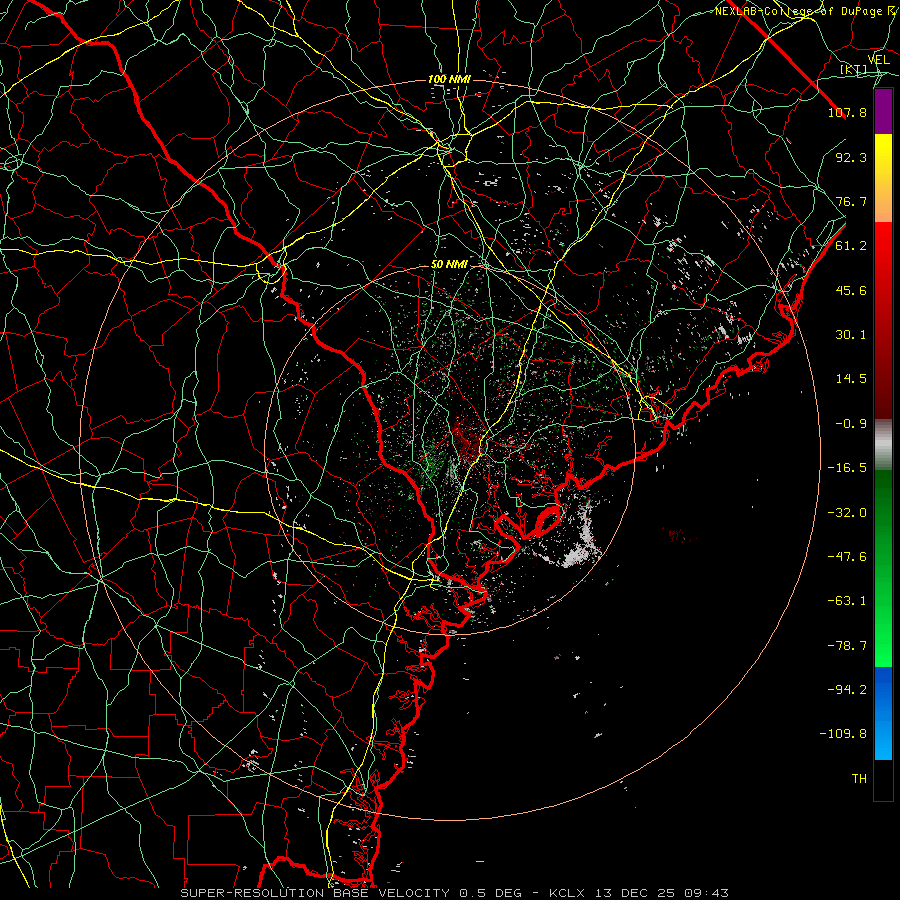Click the VEL legend title
This screenshot has height=900, width=900.
[878, 60]
